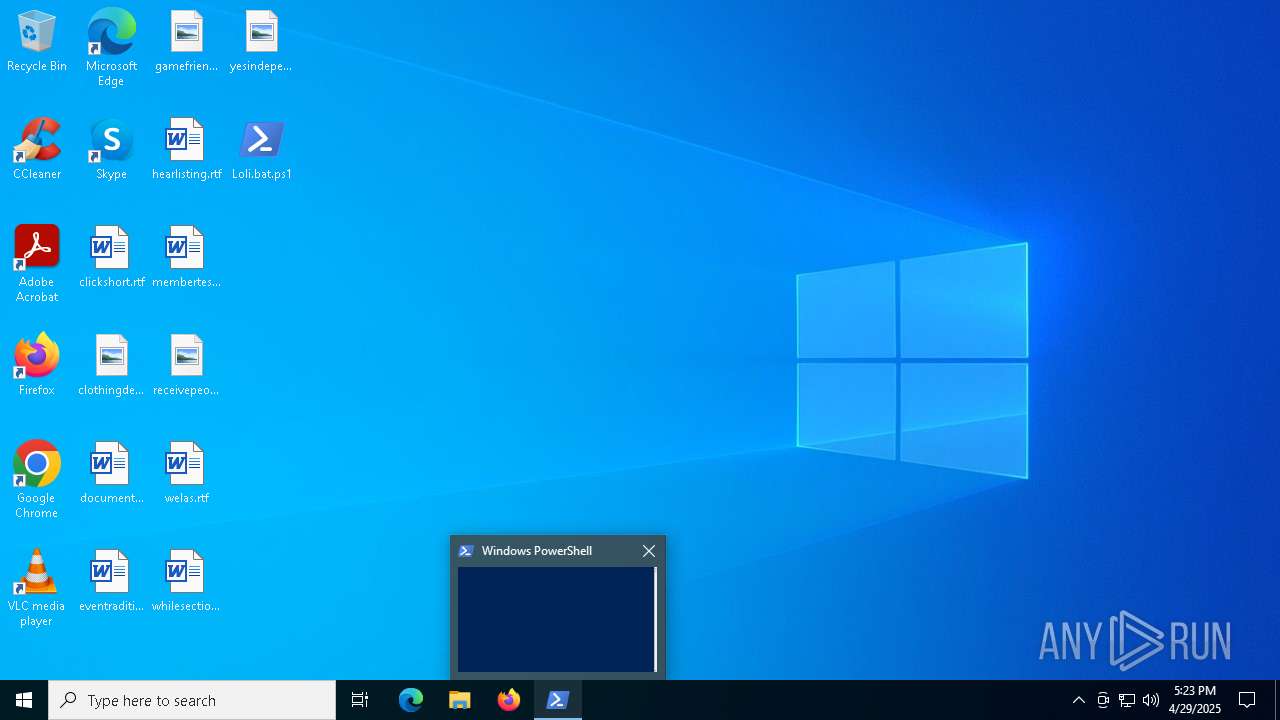
Task: Select the gamefrien... image file icon
Action: [186, 42]
